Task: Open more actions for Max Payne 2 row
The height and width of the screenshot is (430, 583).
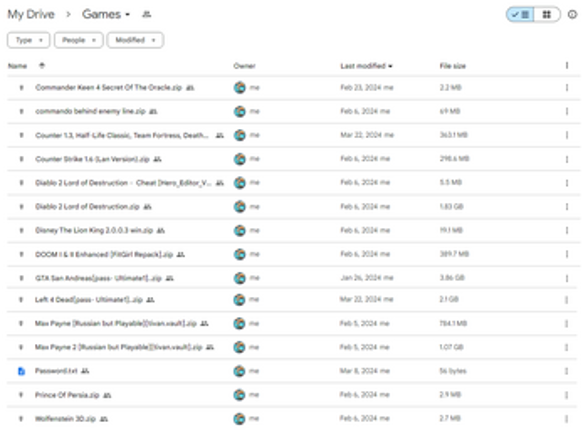Action: point(567,347)
